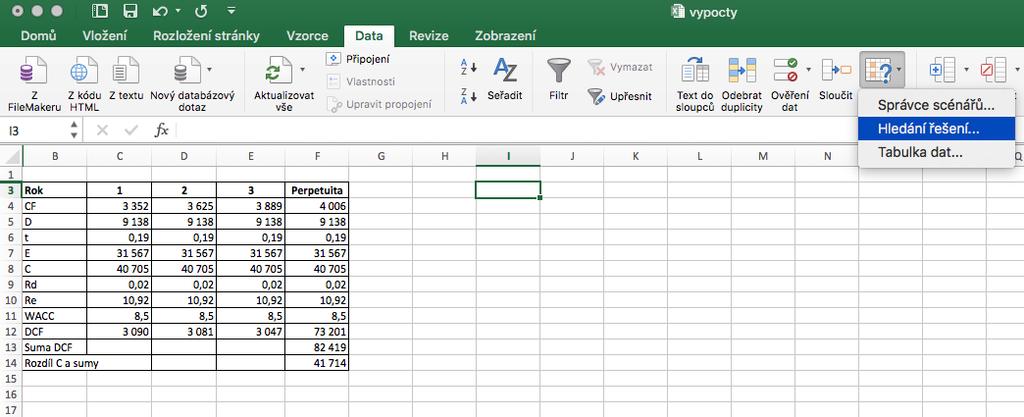Viewport: 1024px width, 417px height.
Task: Expand Ověření dat dropdown arrow
Action: [x=808, y=69]
